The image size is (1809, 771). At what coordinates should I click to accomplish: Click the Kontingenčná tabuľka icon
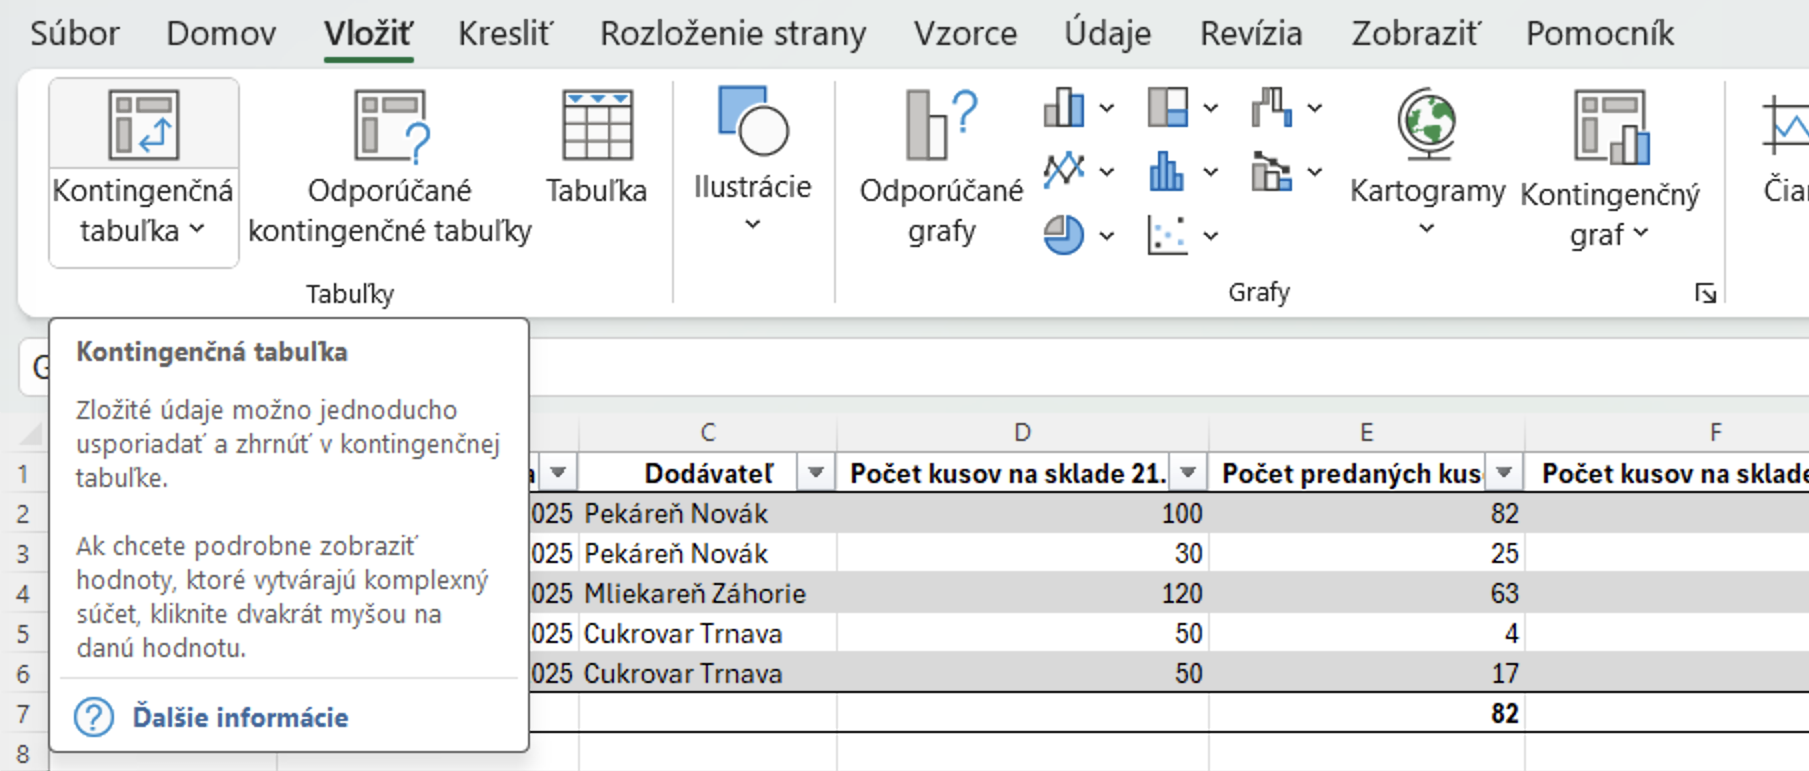143,125
